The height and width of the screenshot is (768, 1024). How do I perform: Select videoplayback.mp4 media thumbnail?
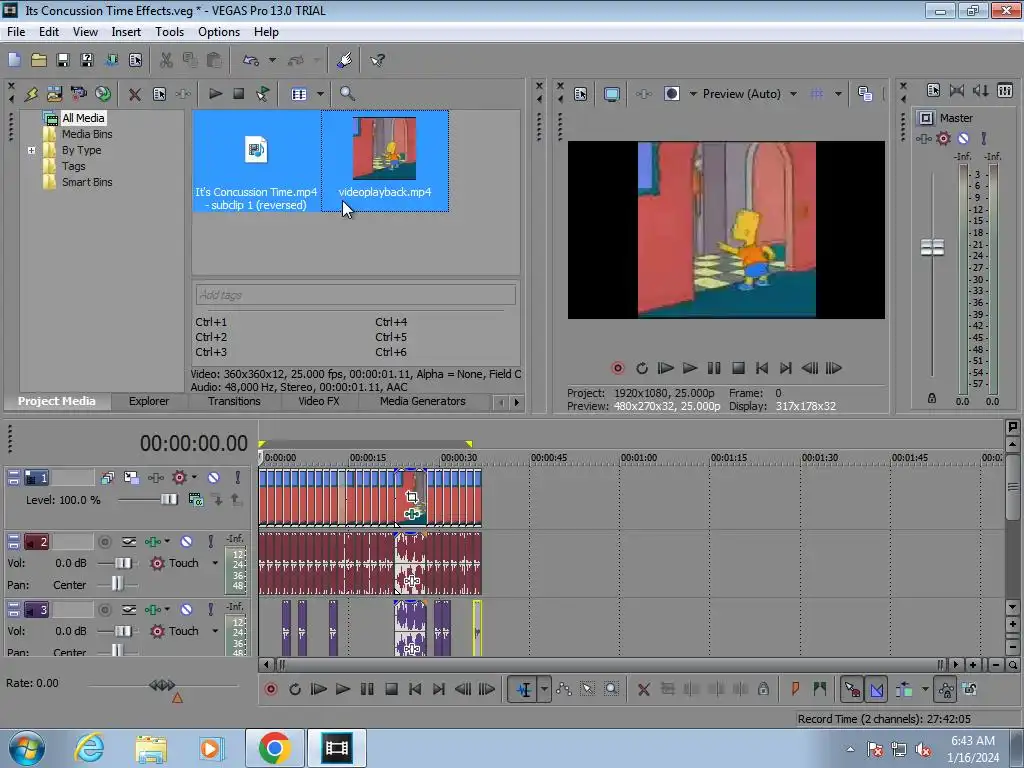(385, 161)
